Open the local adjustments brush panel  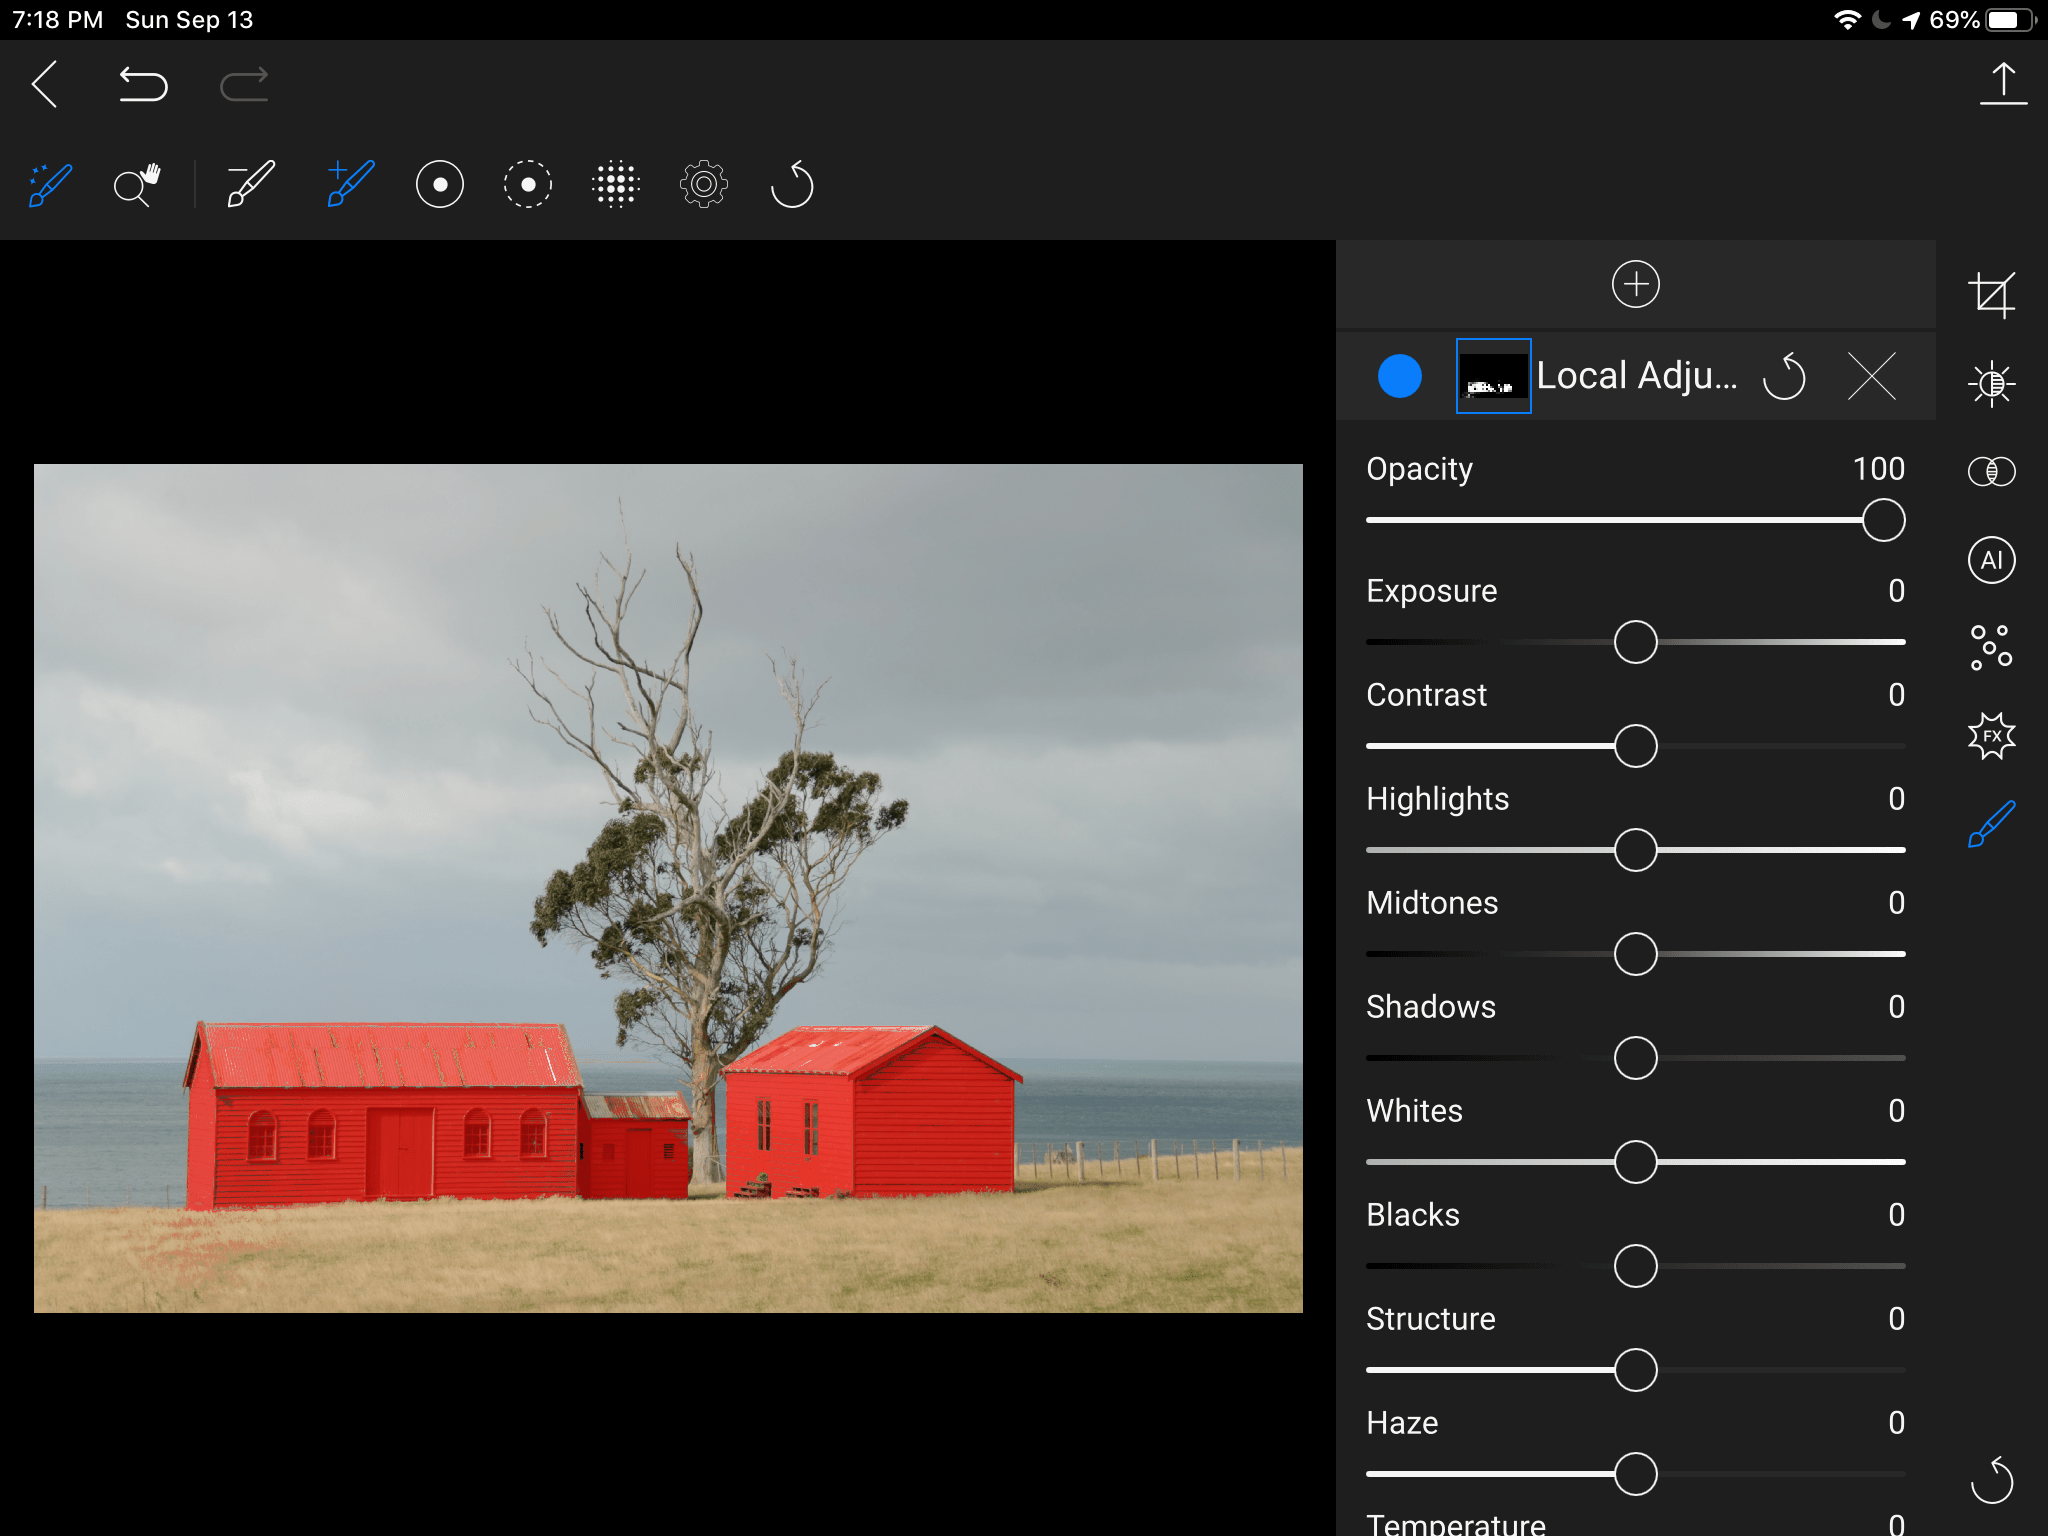(1992, 824)
